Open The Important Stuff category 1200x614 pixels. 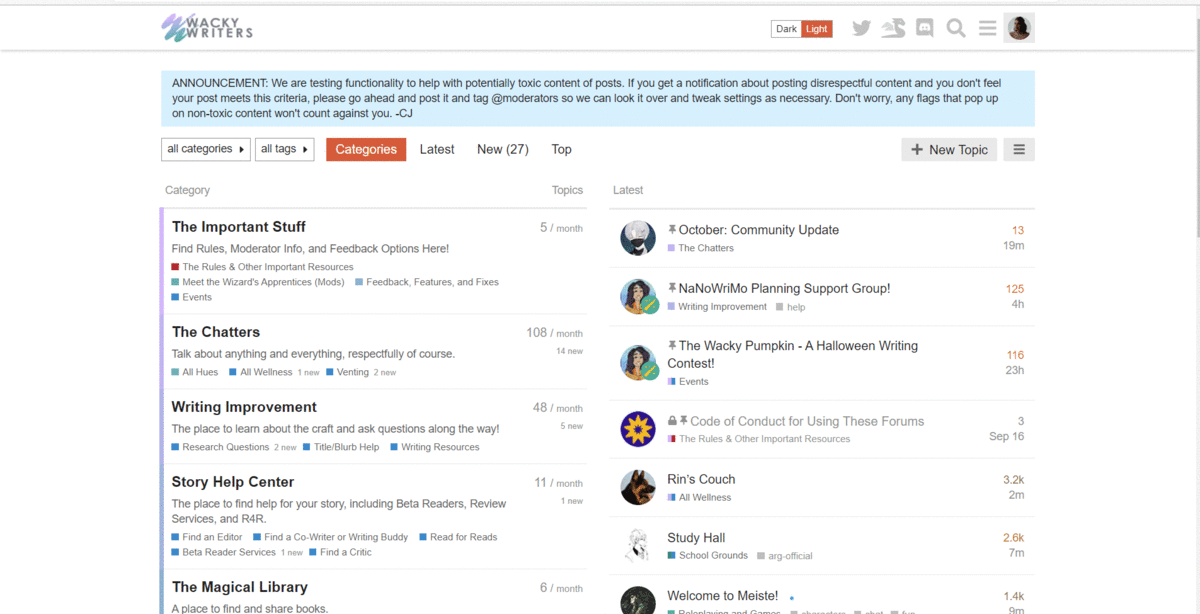239,227
